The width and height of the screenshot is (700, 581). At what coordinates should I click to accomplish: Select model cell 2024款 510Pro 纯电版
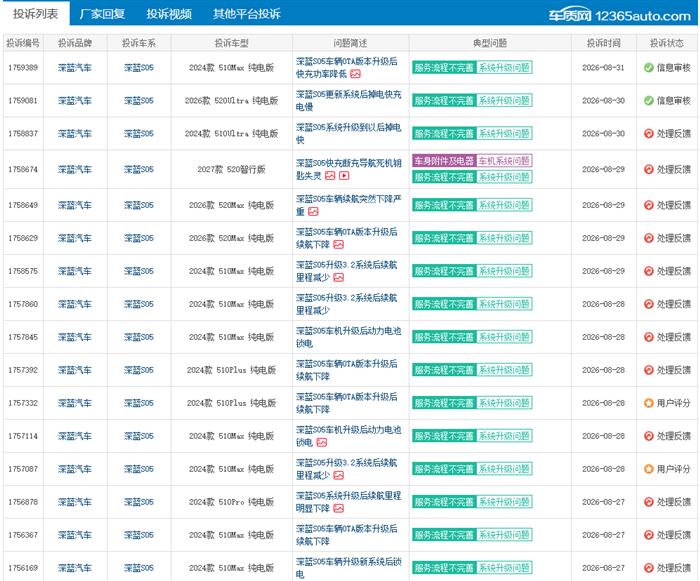231,502
